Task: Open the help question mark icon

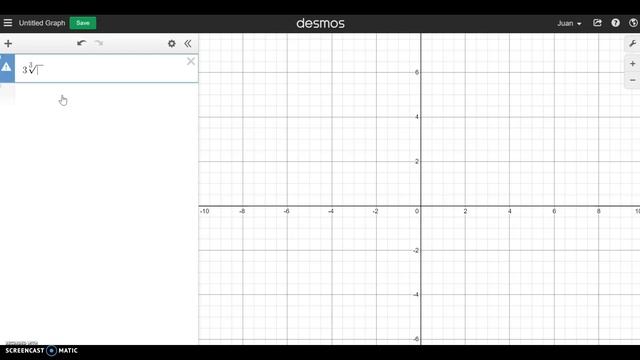Action: (615, 23)
